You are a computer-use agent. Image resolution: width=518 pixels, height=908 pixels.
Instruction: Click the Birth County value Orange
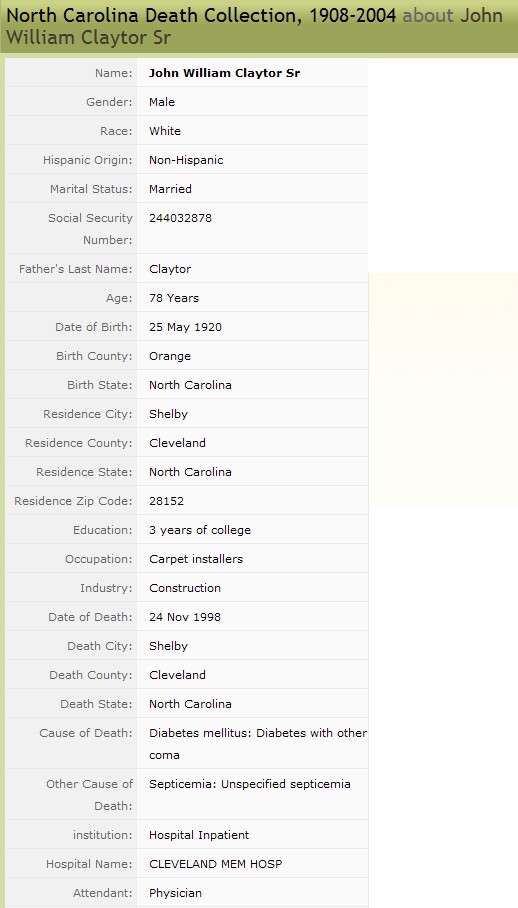pyautogui.click(x=170, y=356)
